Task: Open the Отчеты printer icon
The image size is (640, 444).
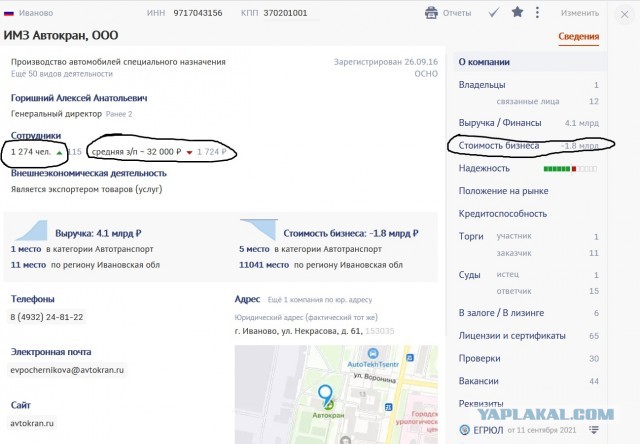Action: (x=431, y=13)
